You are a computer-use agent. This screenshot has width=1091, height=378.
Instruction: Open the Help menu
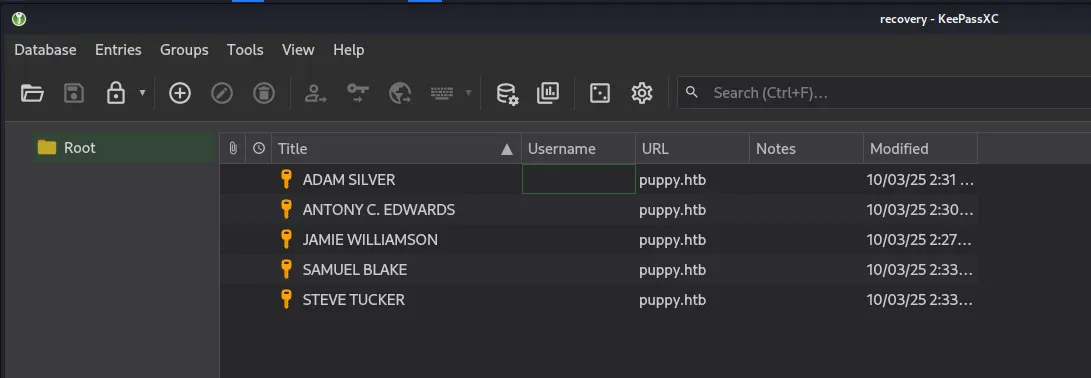[x=349, y=49]
